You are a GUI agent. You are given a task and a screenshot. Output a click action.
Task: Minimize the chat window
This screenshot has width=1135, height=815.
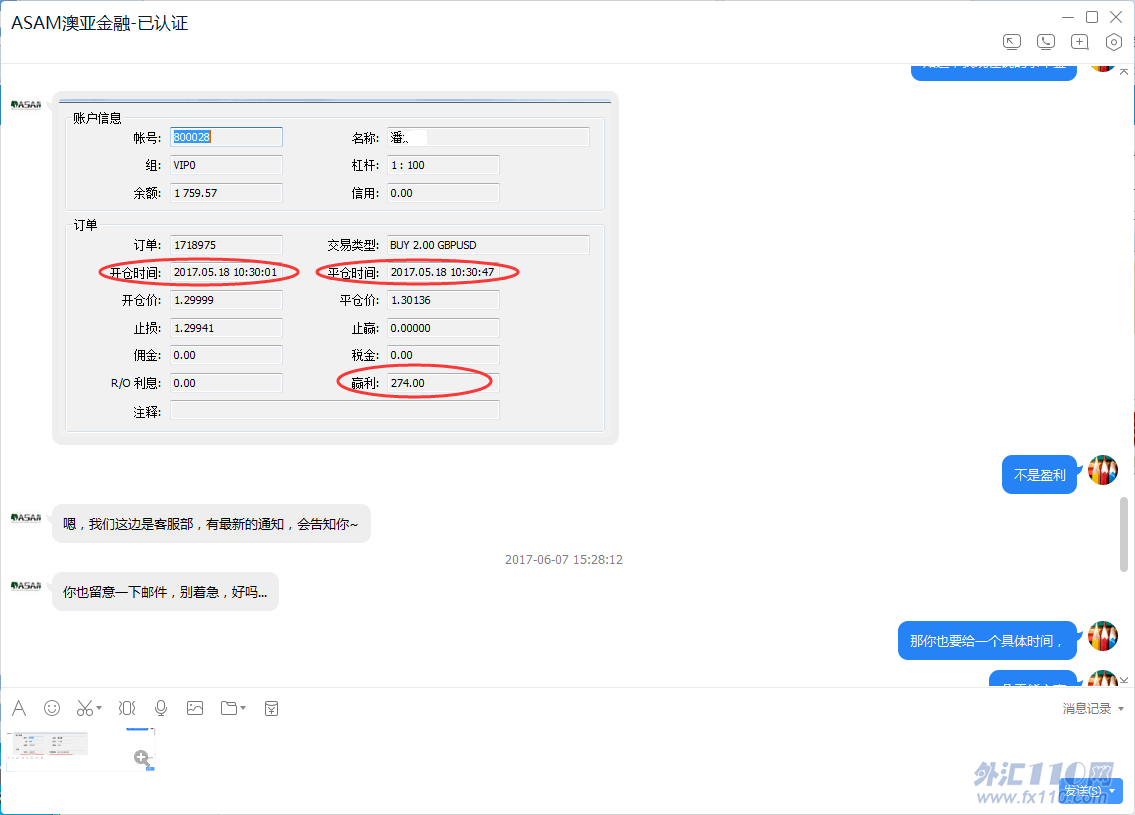point(1068,17)
